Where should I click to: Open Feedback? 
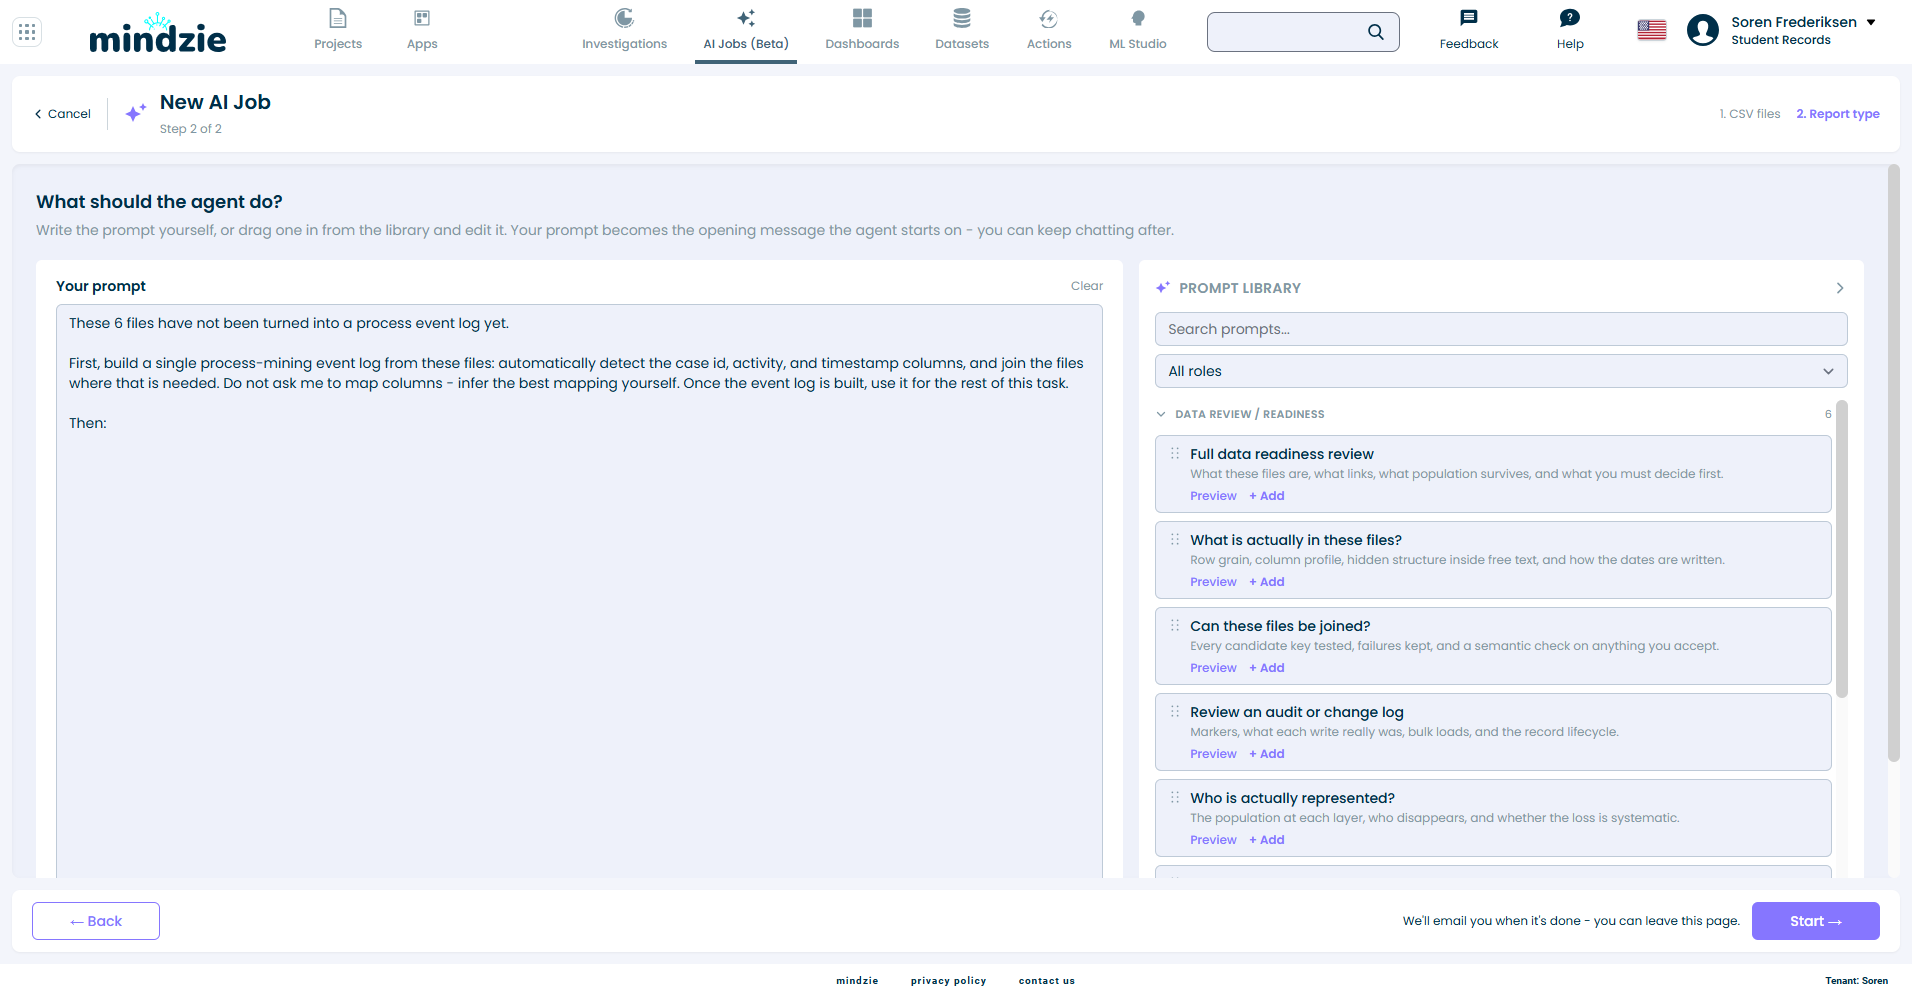click(x=1469, y=30)
